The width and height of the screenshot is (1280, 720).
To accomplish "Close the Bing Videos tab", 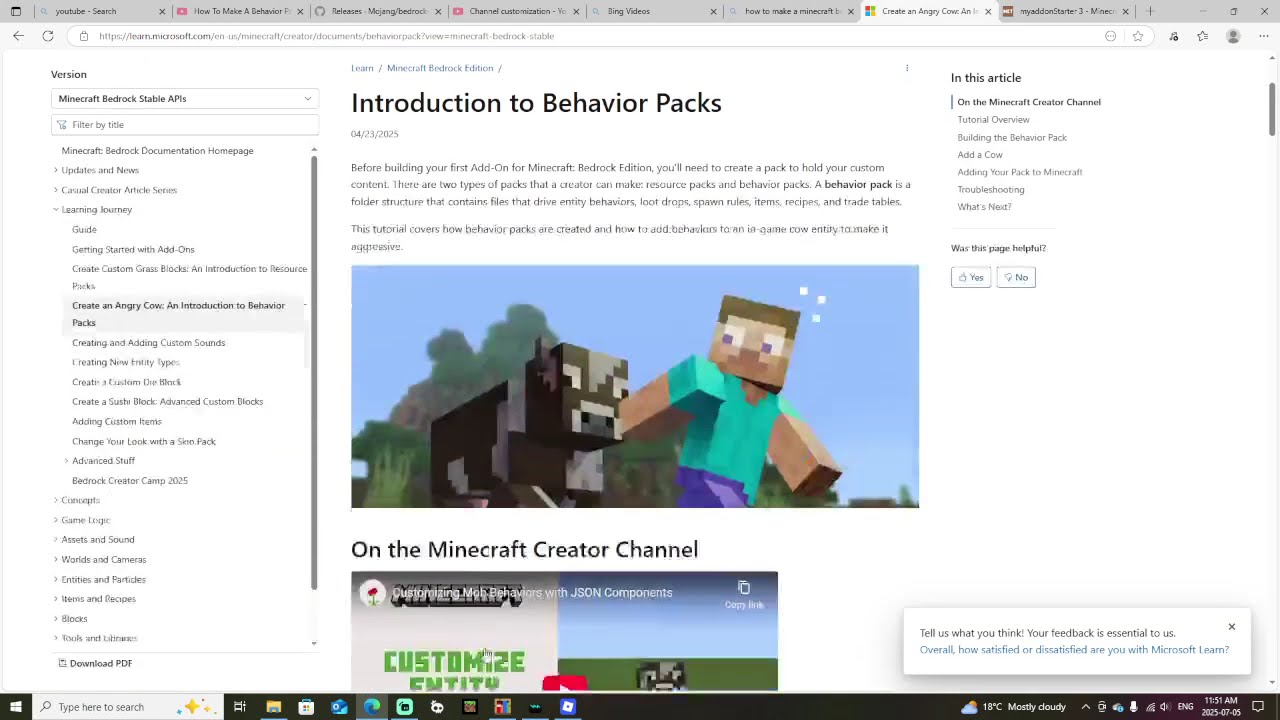I will coord(713,11).
